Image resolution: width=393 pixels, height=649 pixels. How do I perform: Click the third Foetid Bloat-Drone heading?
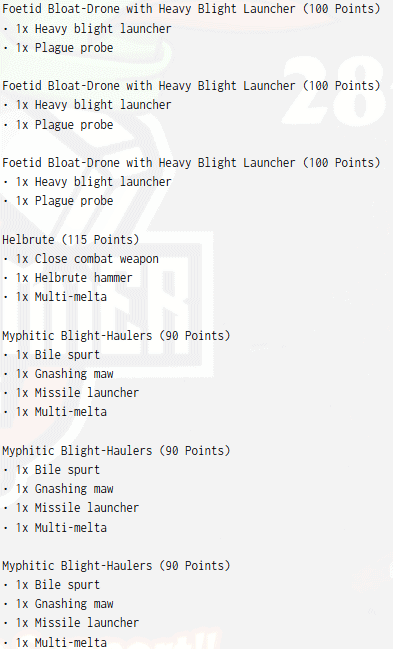(191, 163)
